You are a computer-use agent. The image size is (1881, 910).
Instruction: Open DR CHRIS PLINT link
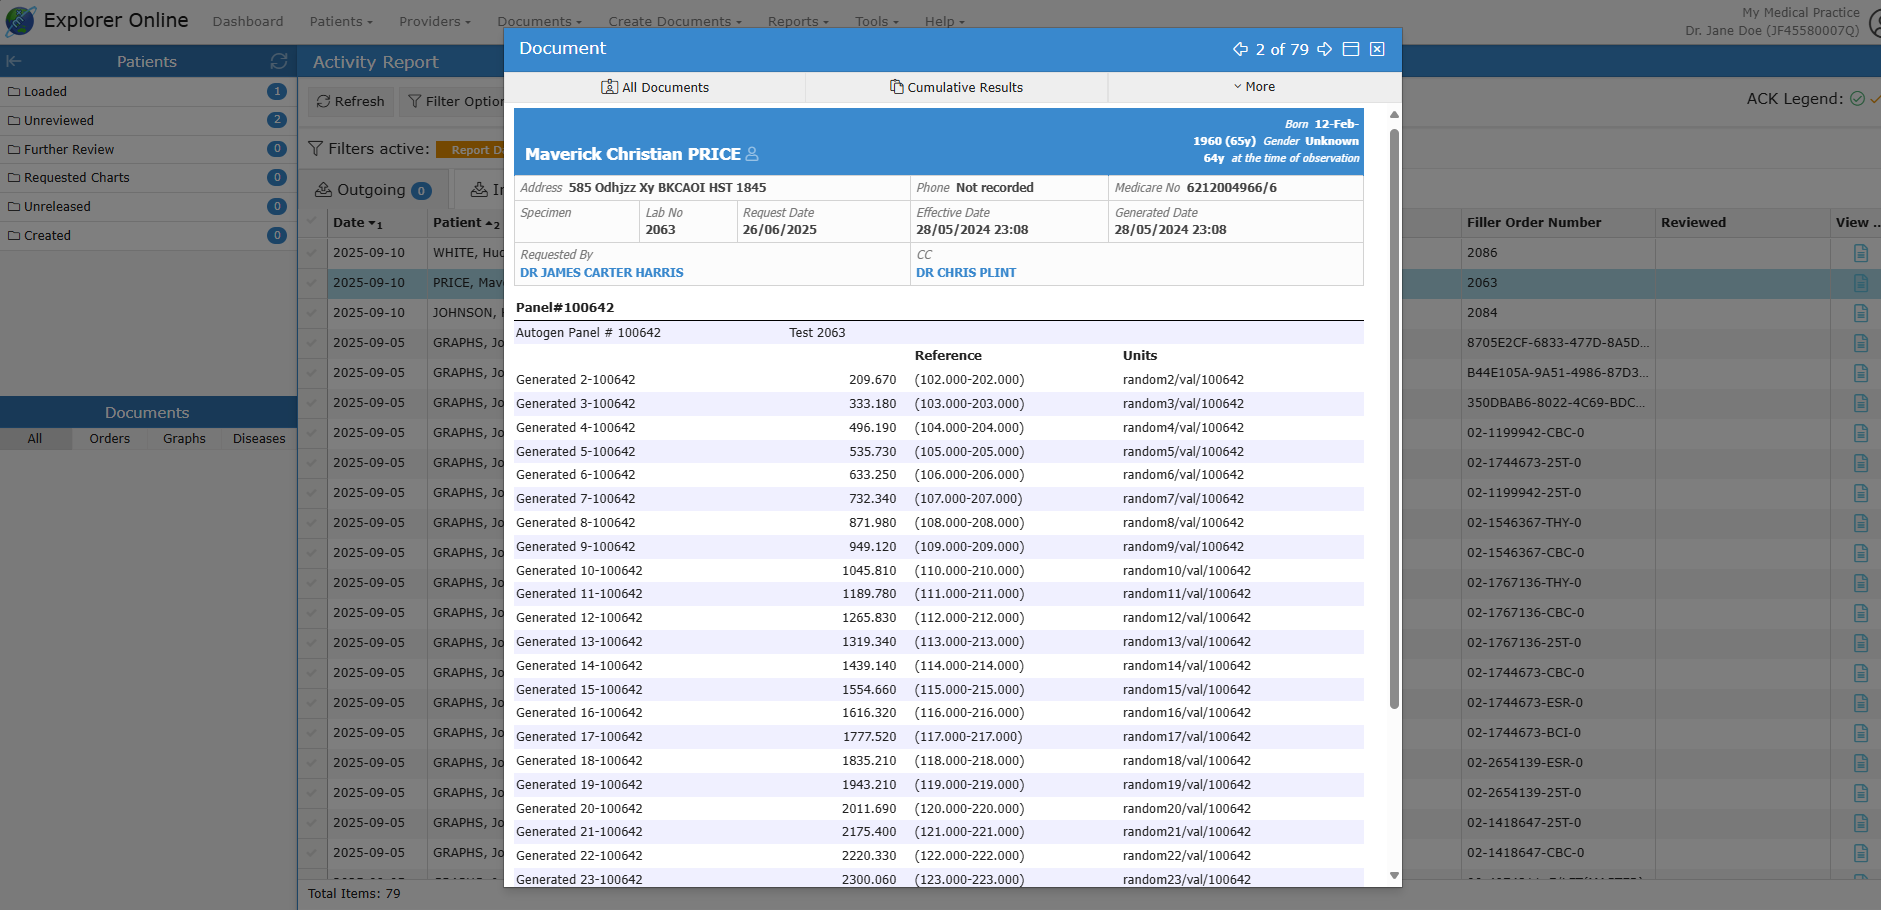[x=966, y=272]
